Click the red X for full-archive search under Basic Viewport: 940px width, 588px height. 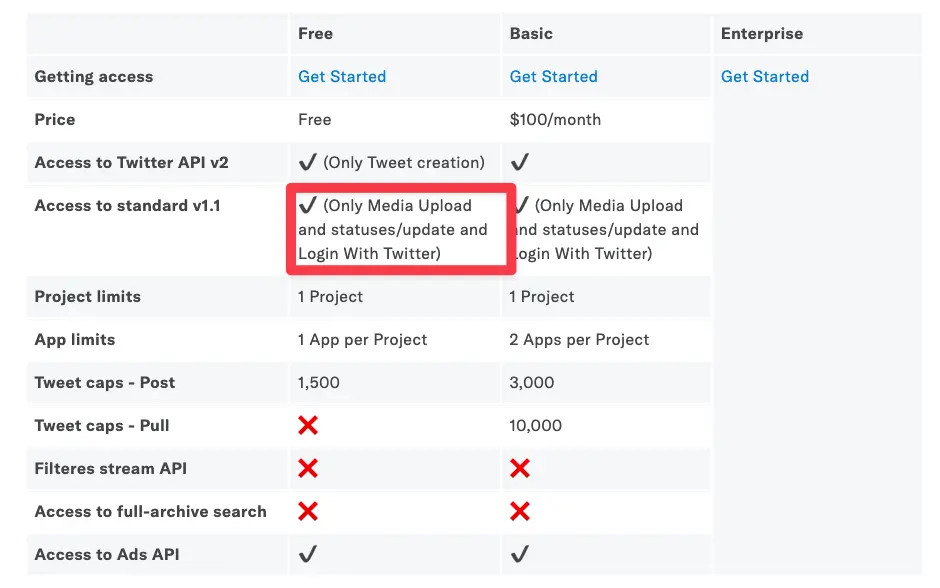[x=519, y=511]
